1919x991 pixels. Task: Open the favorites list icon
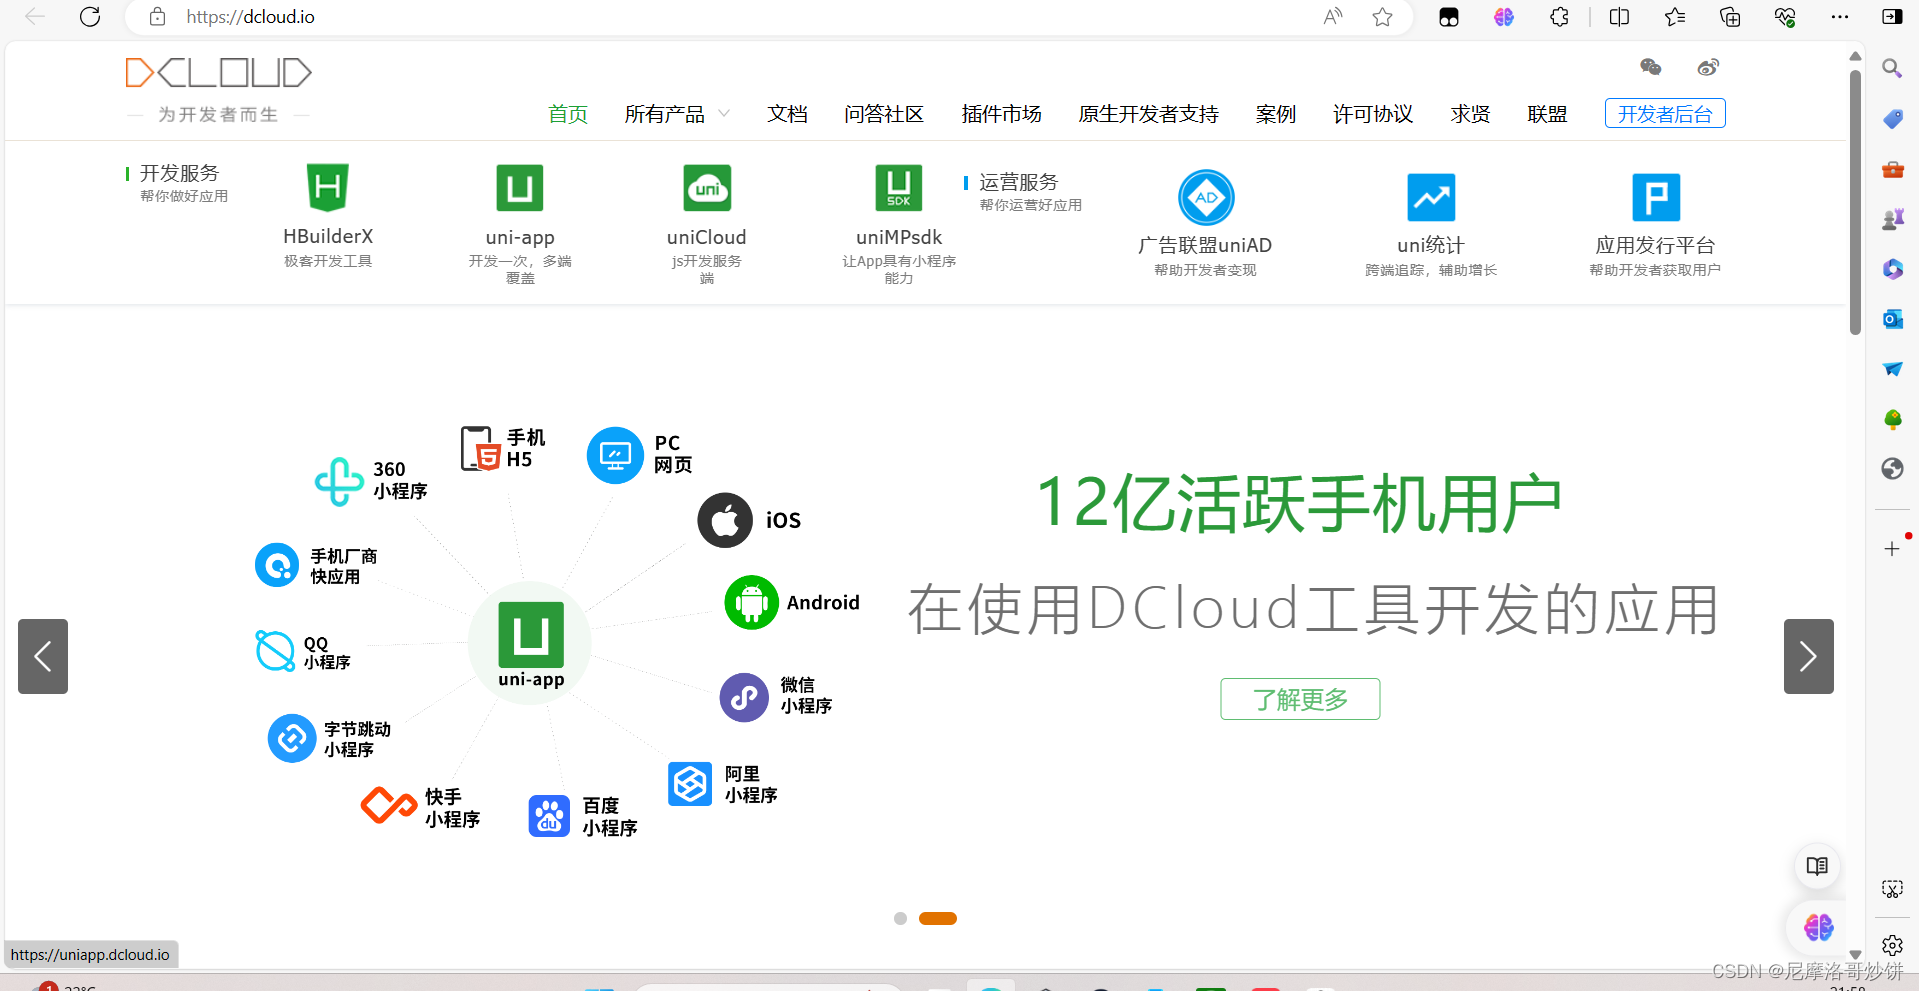pos(1675,17)
